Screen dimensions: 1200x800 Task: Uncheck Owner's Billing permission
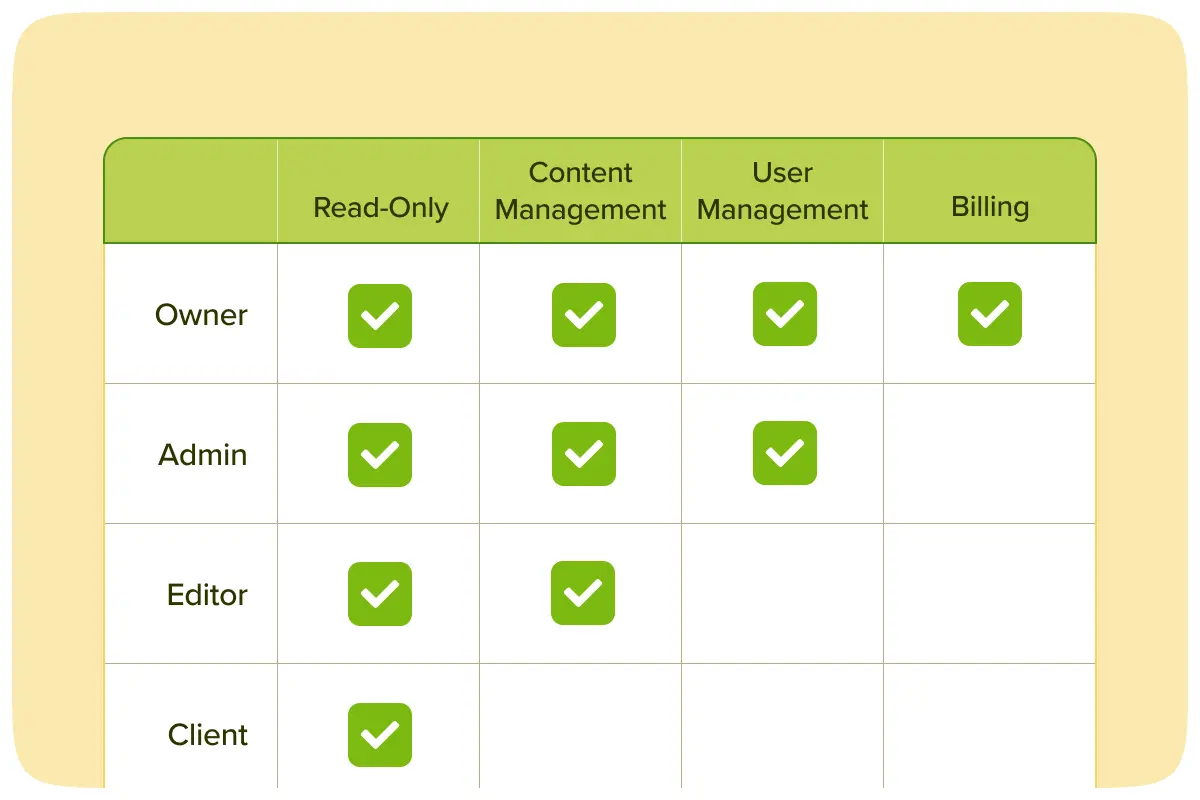(990, 314)
